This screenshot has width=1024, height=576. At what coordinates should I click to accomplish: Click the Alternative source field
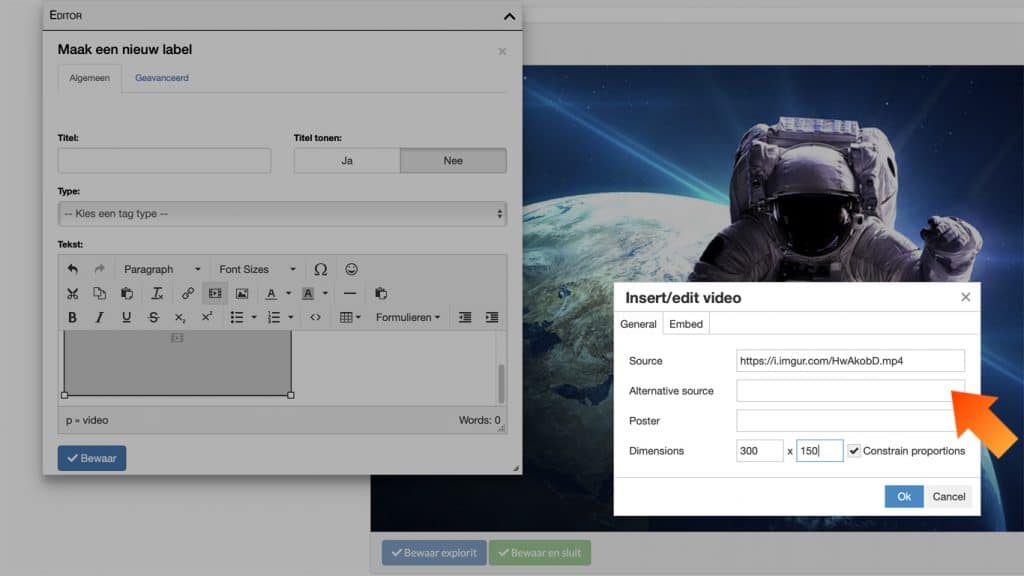coord(850,391)
